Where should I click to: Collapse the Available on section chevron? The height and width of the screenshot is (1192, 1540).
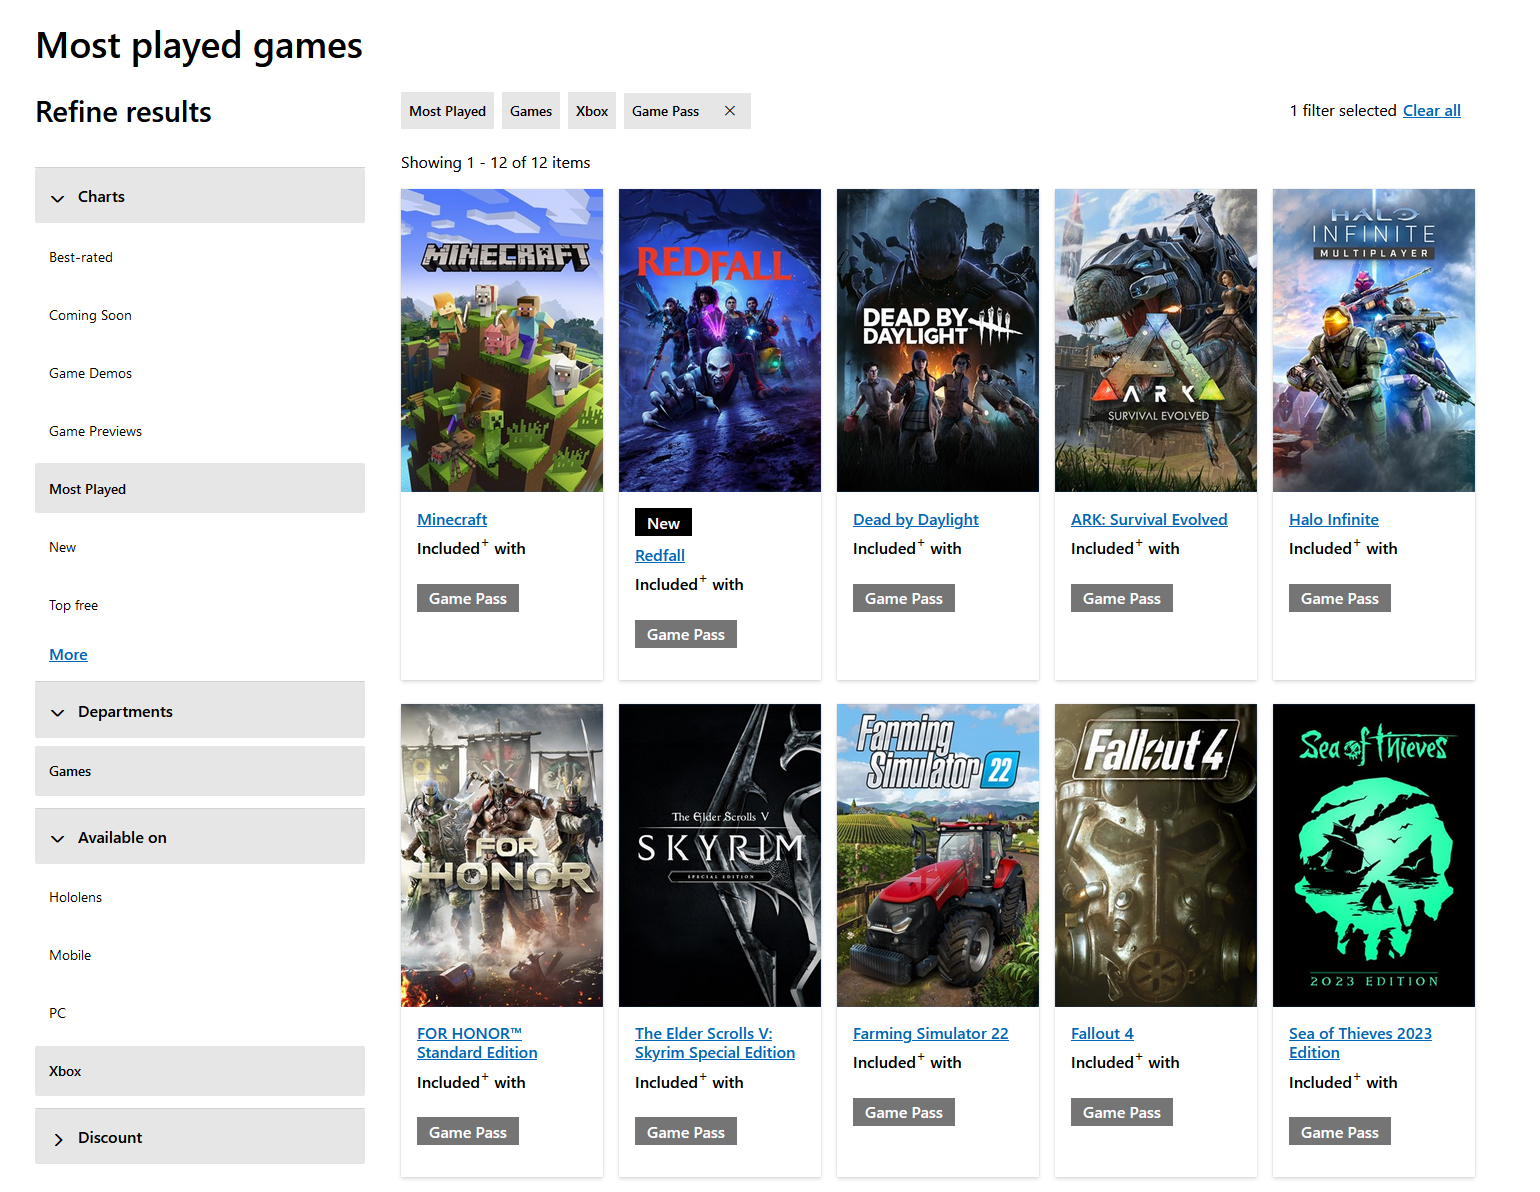point(58,839)
